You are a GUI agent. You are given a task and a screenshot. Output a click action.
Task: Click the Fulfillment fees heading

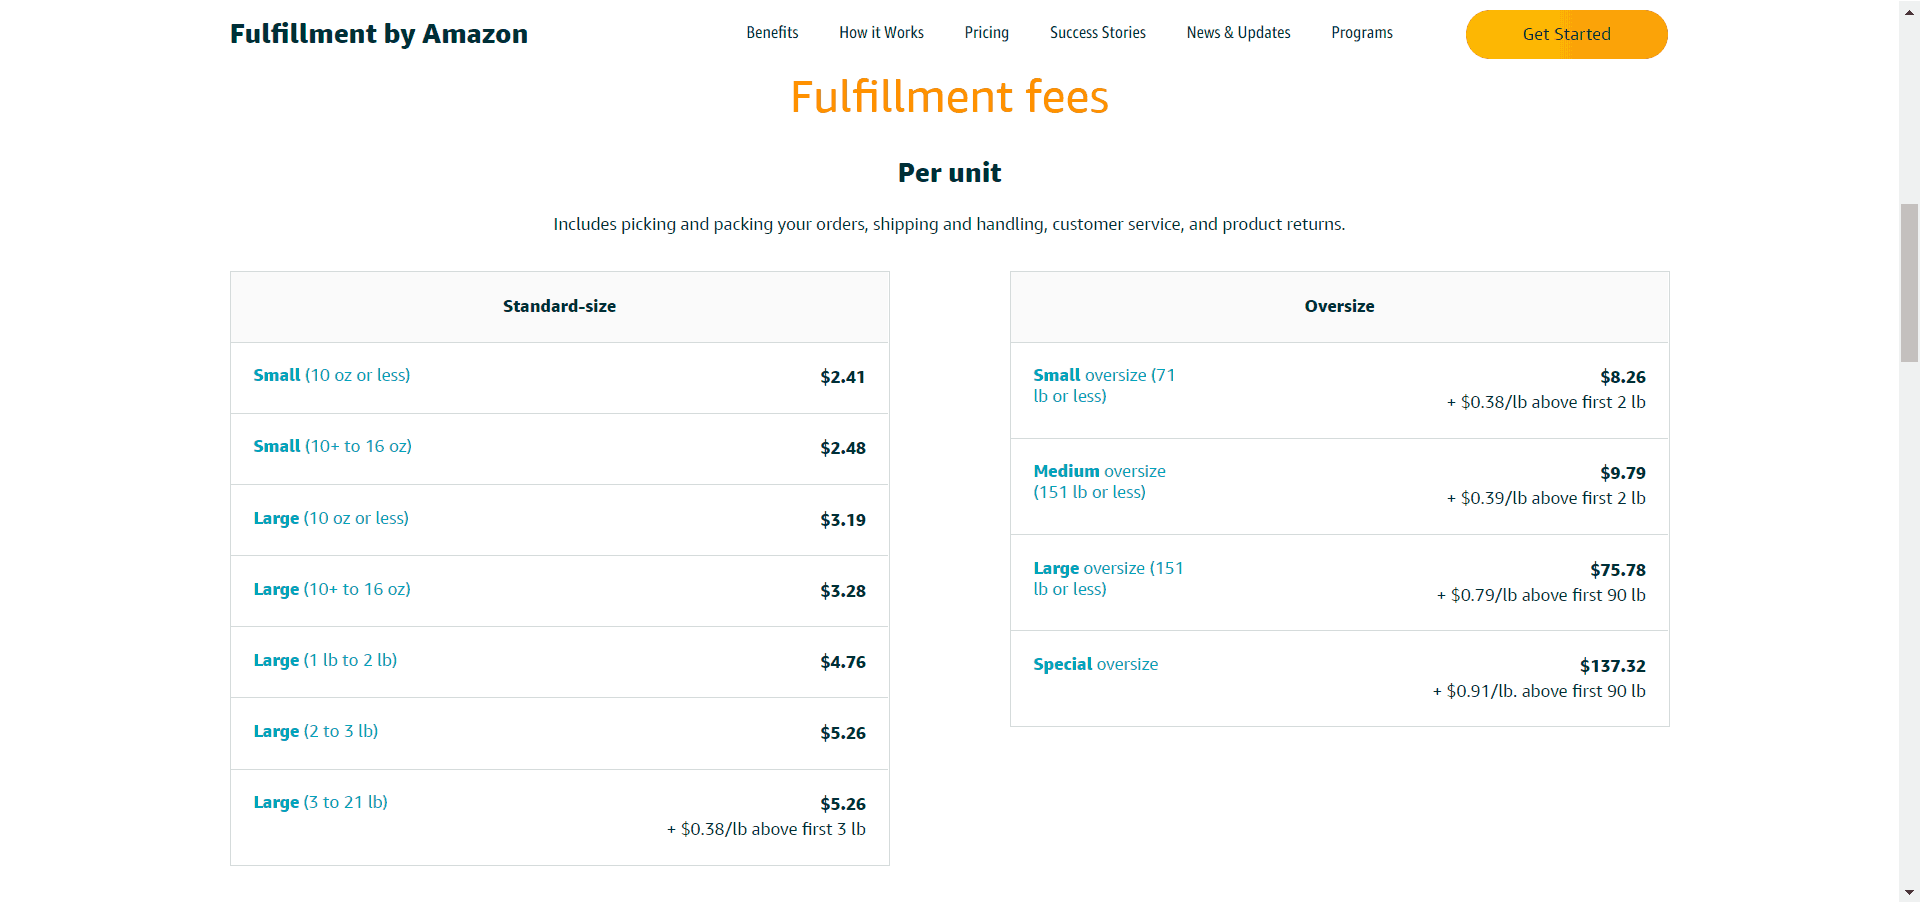point(949,97)
